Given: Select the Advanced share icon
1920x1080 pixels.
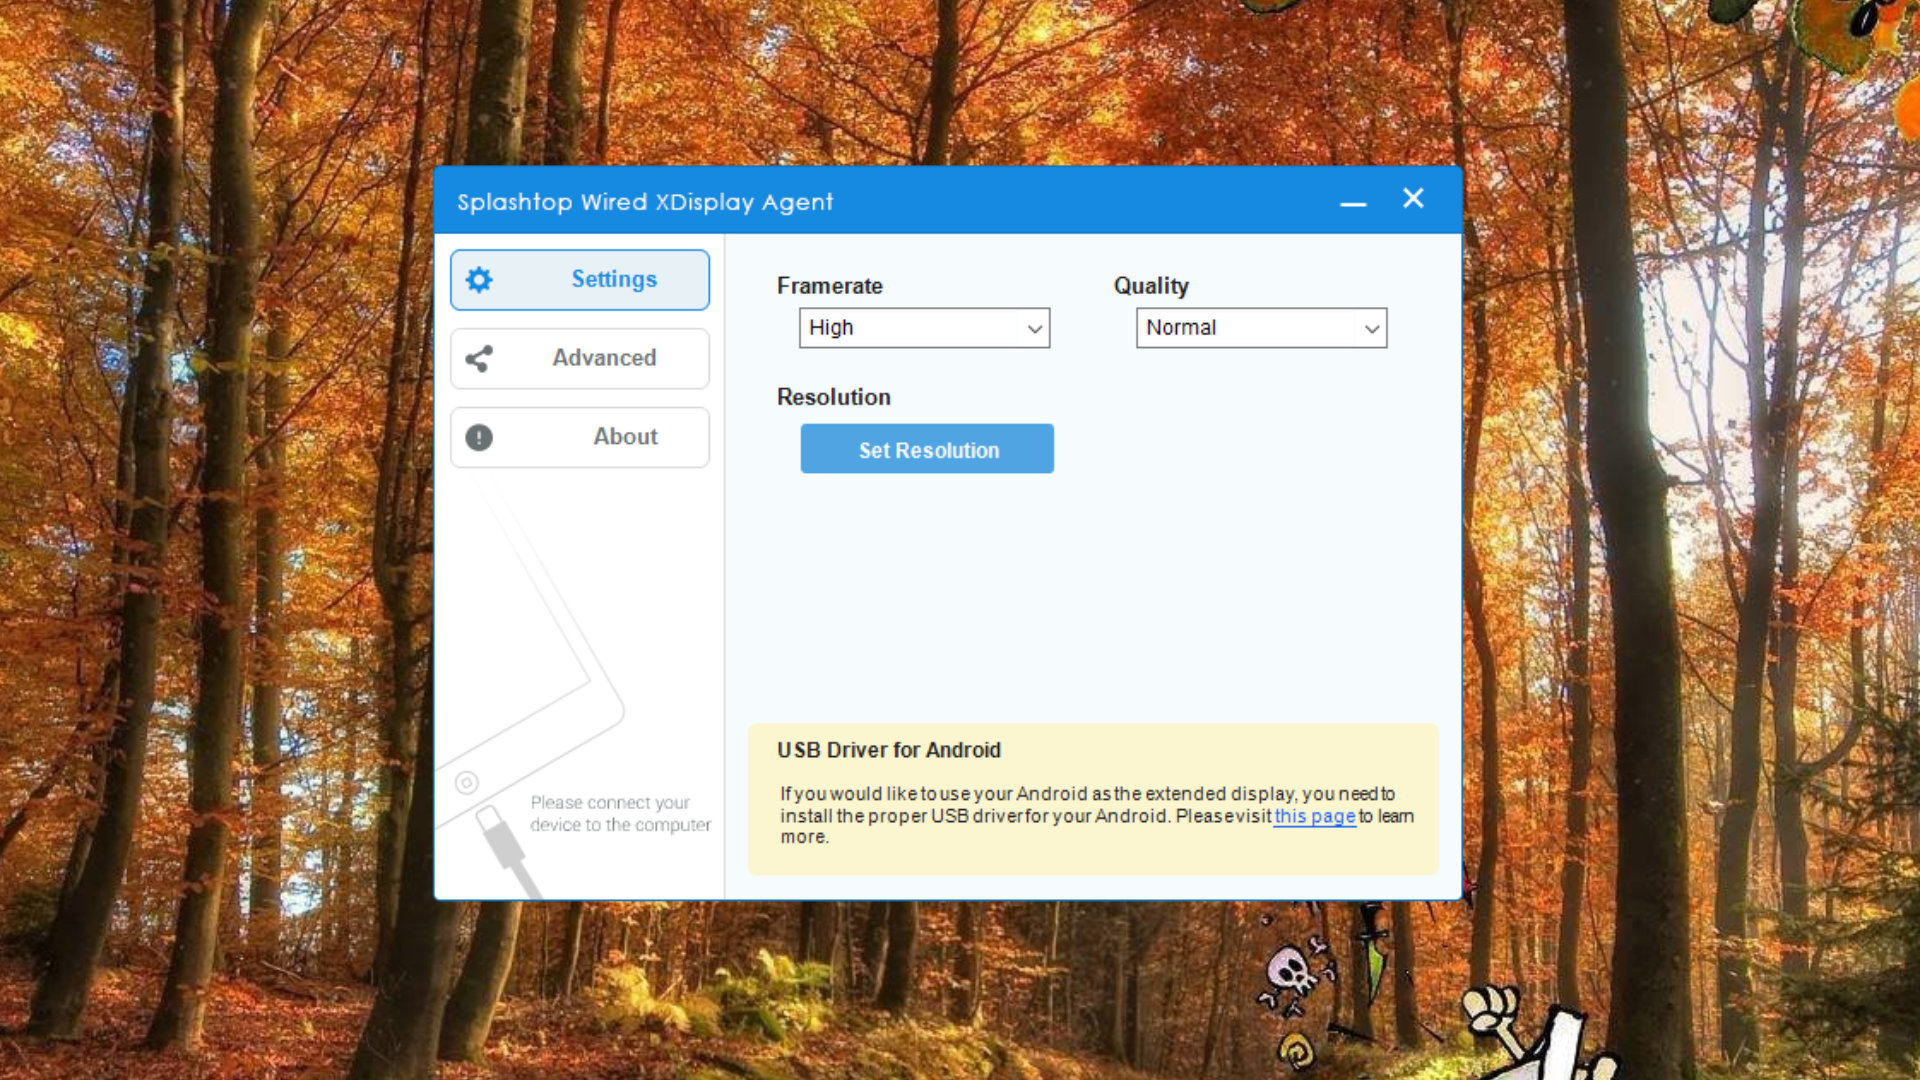Looking at the screenshot, I should click(479, 358).
